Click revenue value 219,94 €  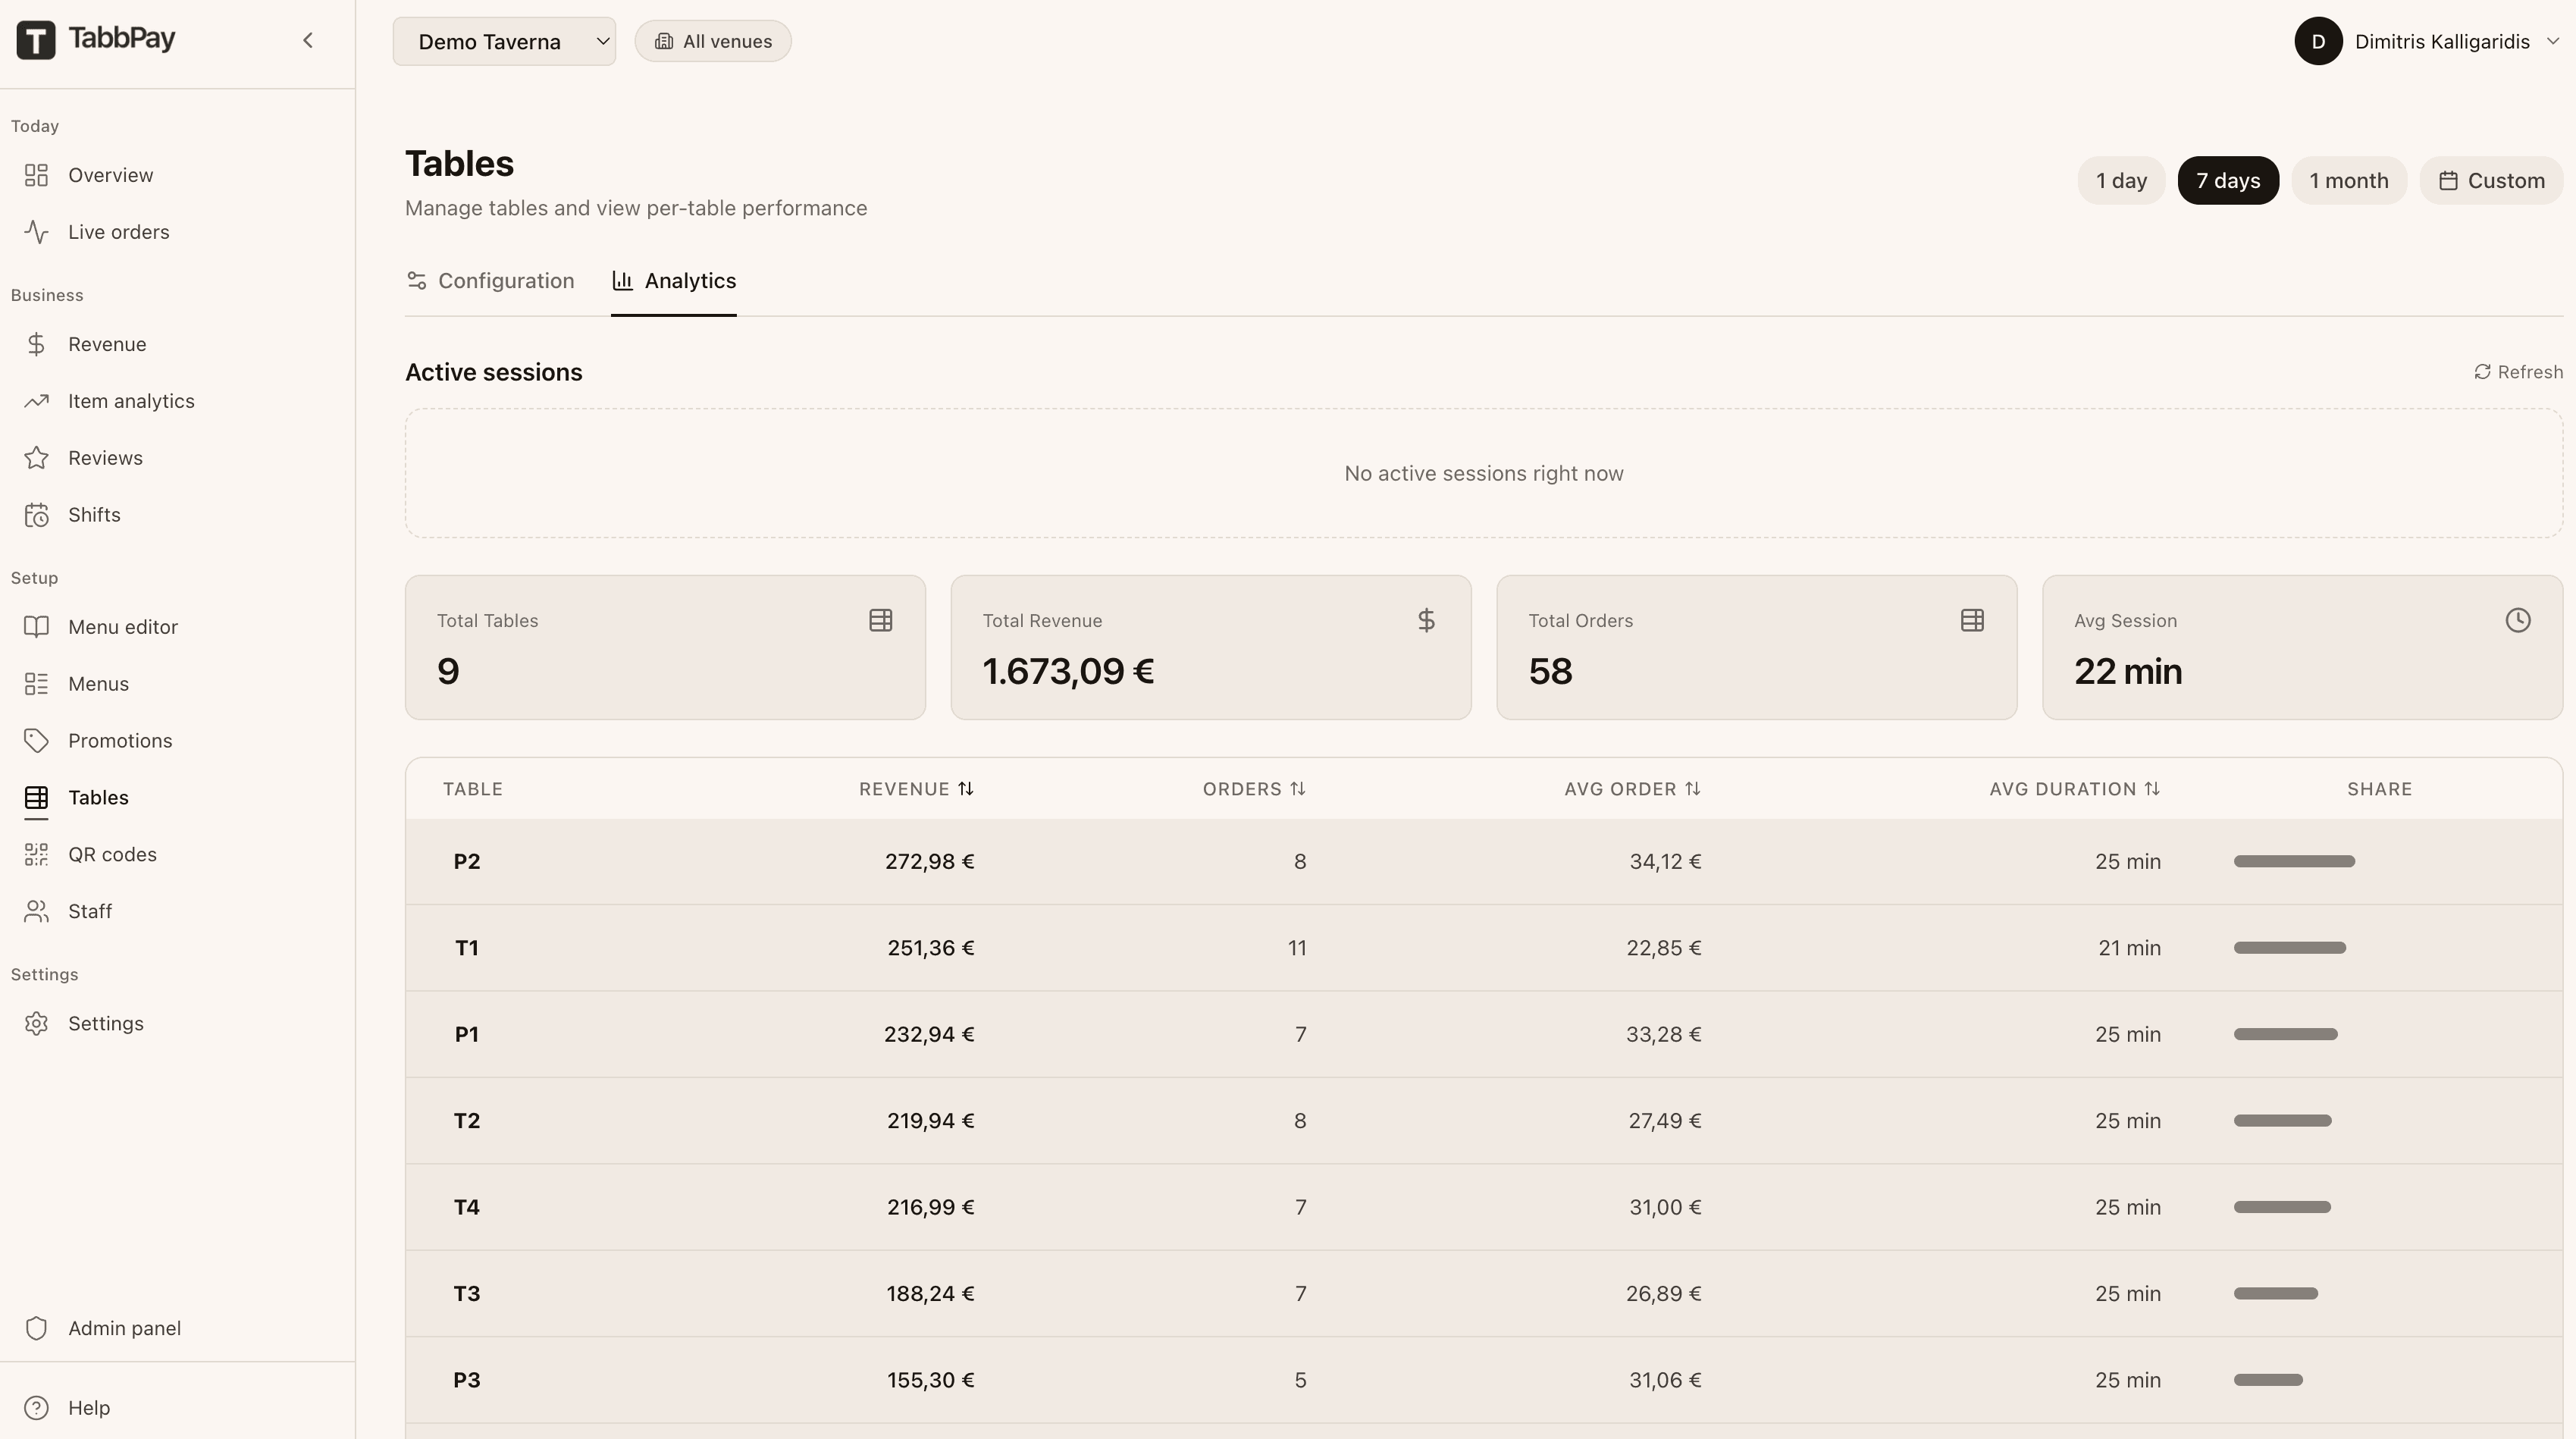click(x=931, y=1121)
